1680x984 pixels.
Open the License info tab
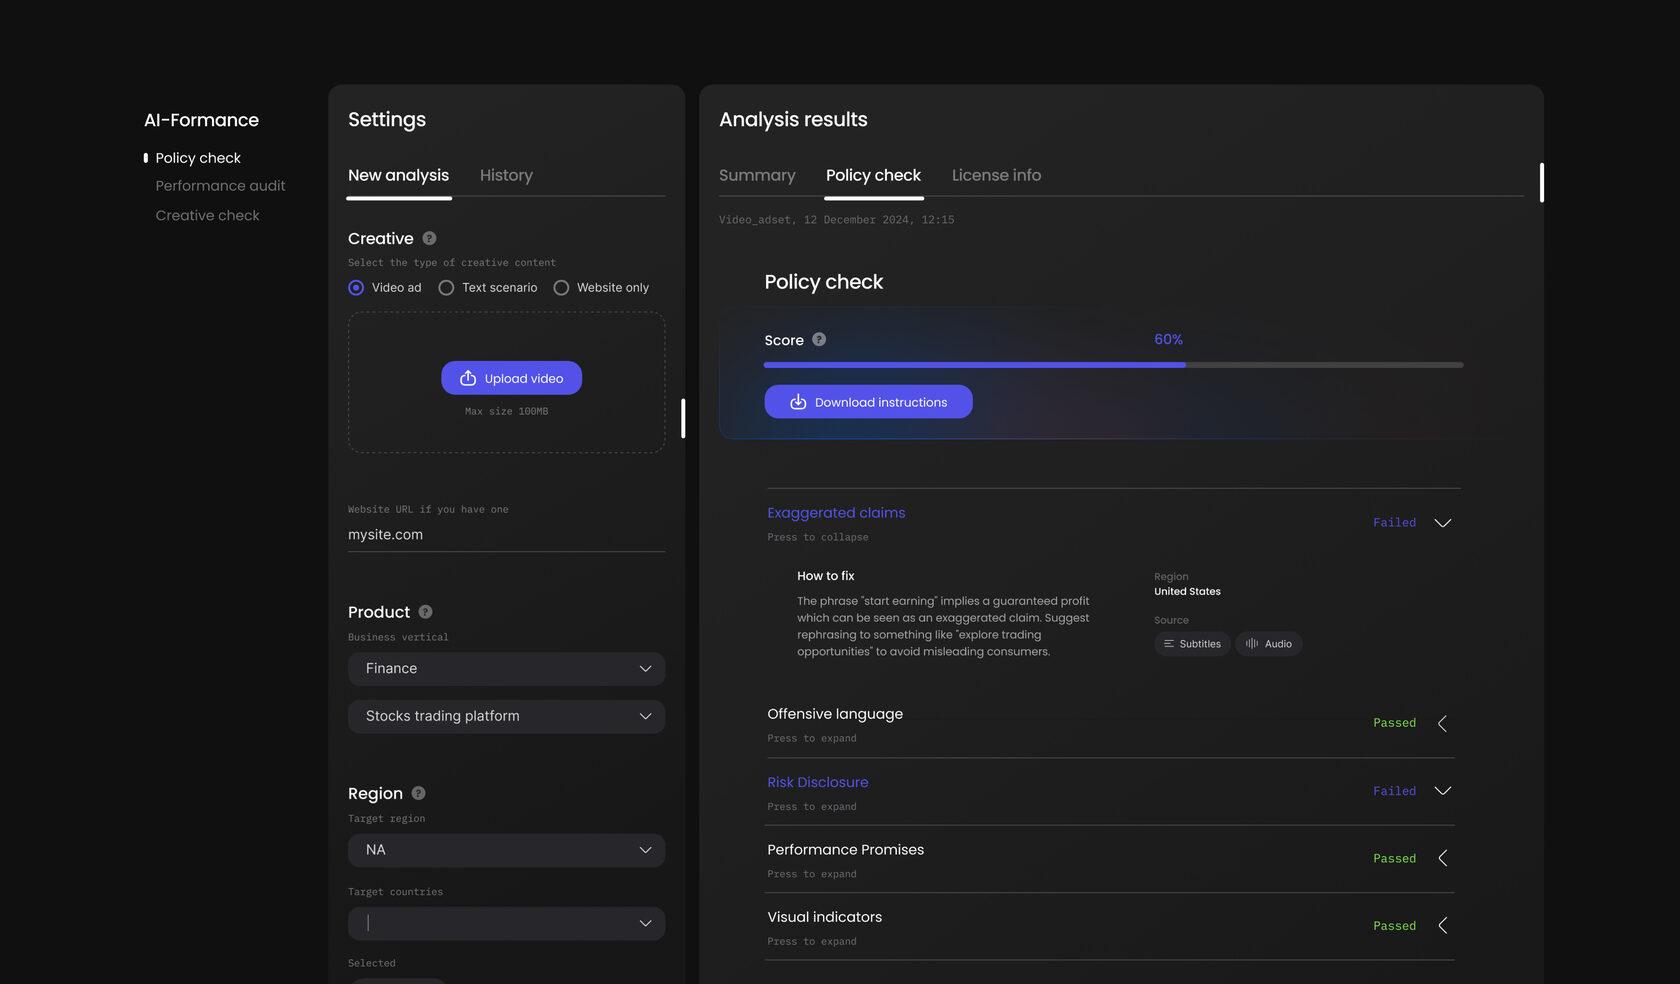pyautogui.click(x=996, y=176)
